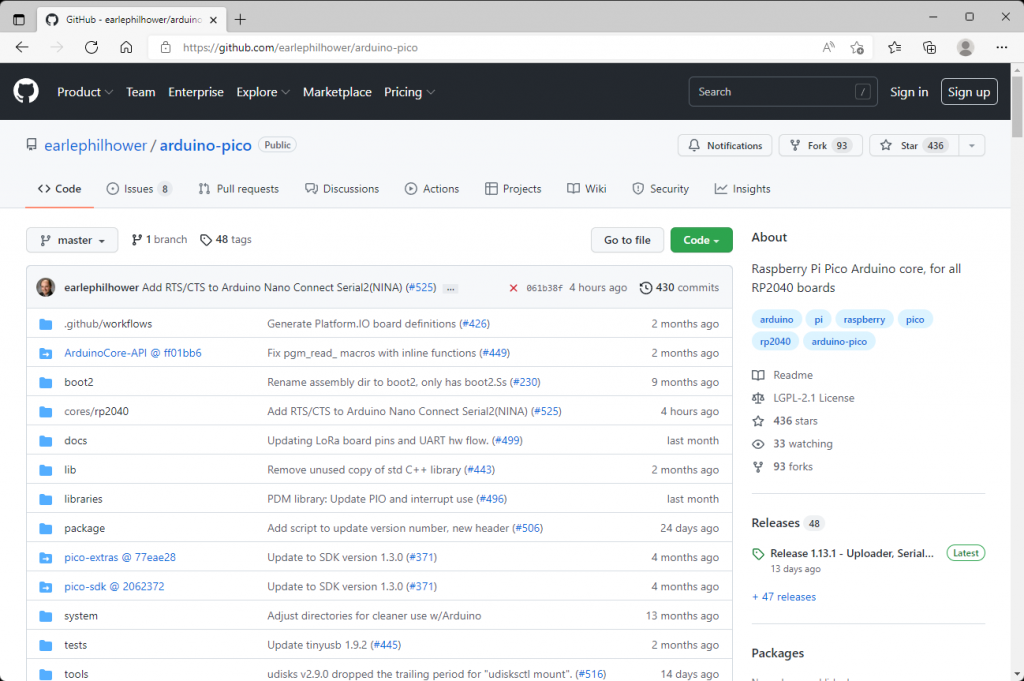Open browser Settings and more menu
1024x681 pixels.
point(1002,47)
